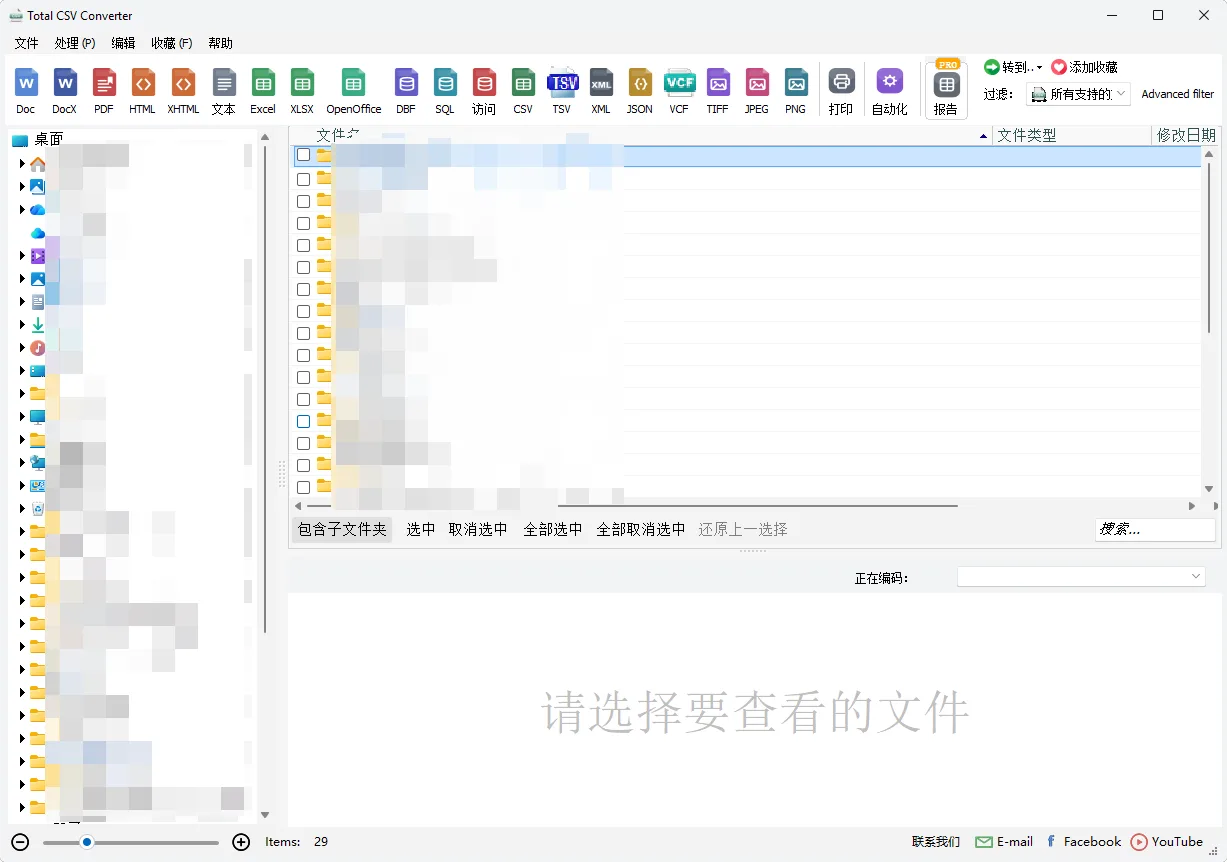Screen dimensions: 1227x862
Task: Open the Facebook link
Action: pos(1084,842)
